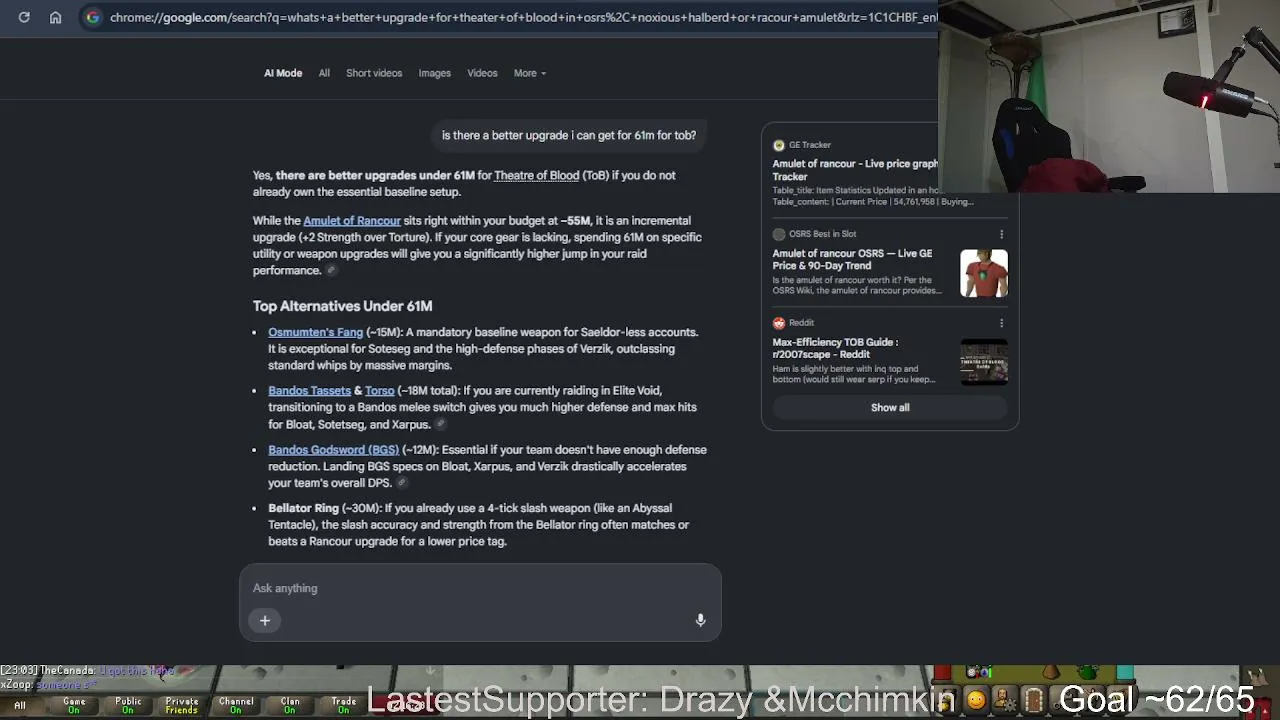Open the emoji smiley icon in game bar
The width and height of the screenshot is (1280, 720).
(x=976, y=700)
